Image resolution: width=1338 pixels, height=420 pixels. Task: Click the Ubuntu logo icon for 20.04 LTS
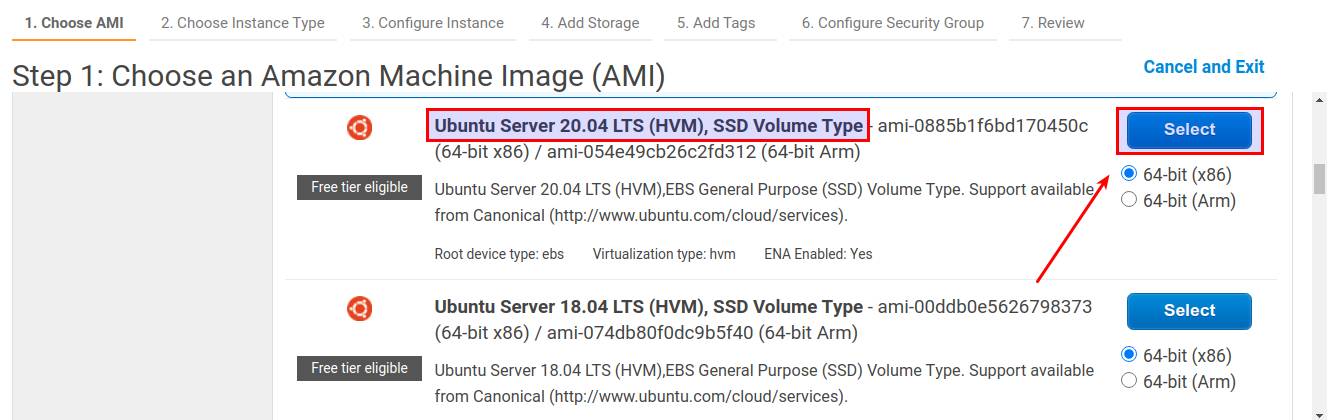(360, 128)
